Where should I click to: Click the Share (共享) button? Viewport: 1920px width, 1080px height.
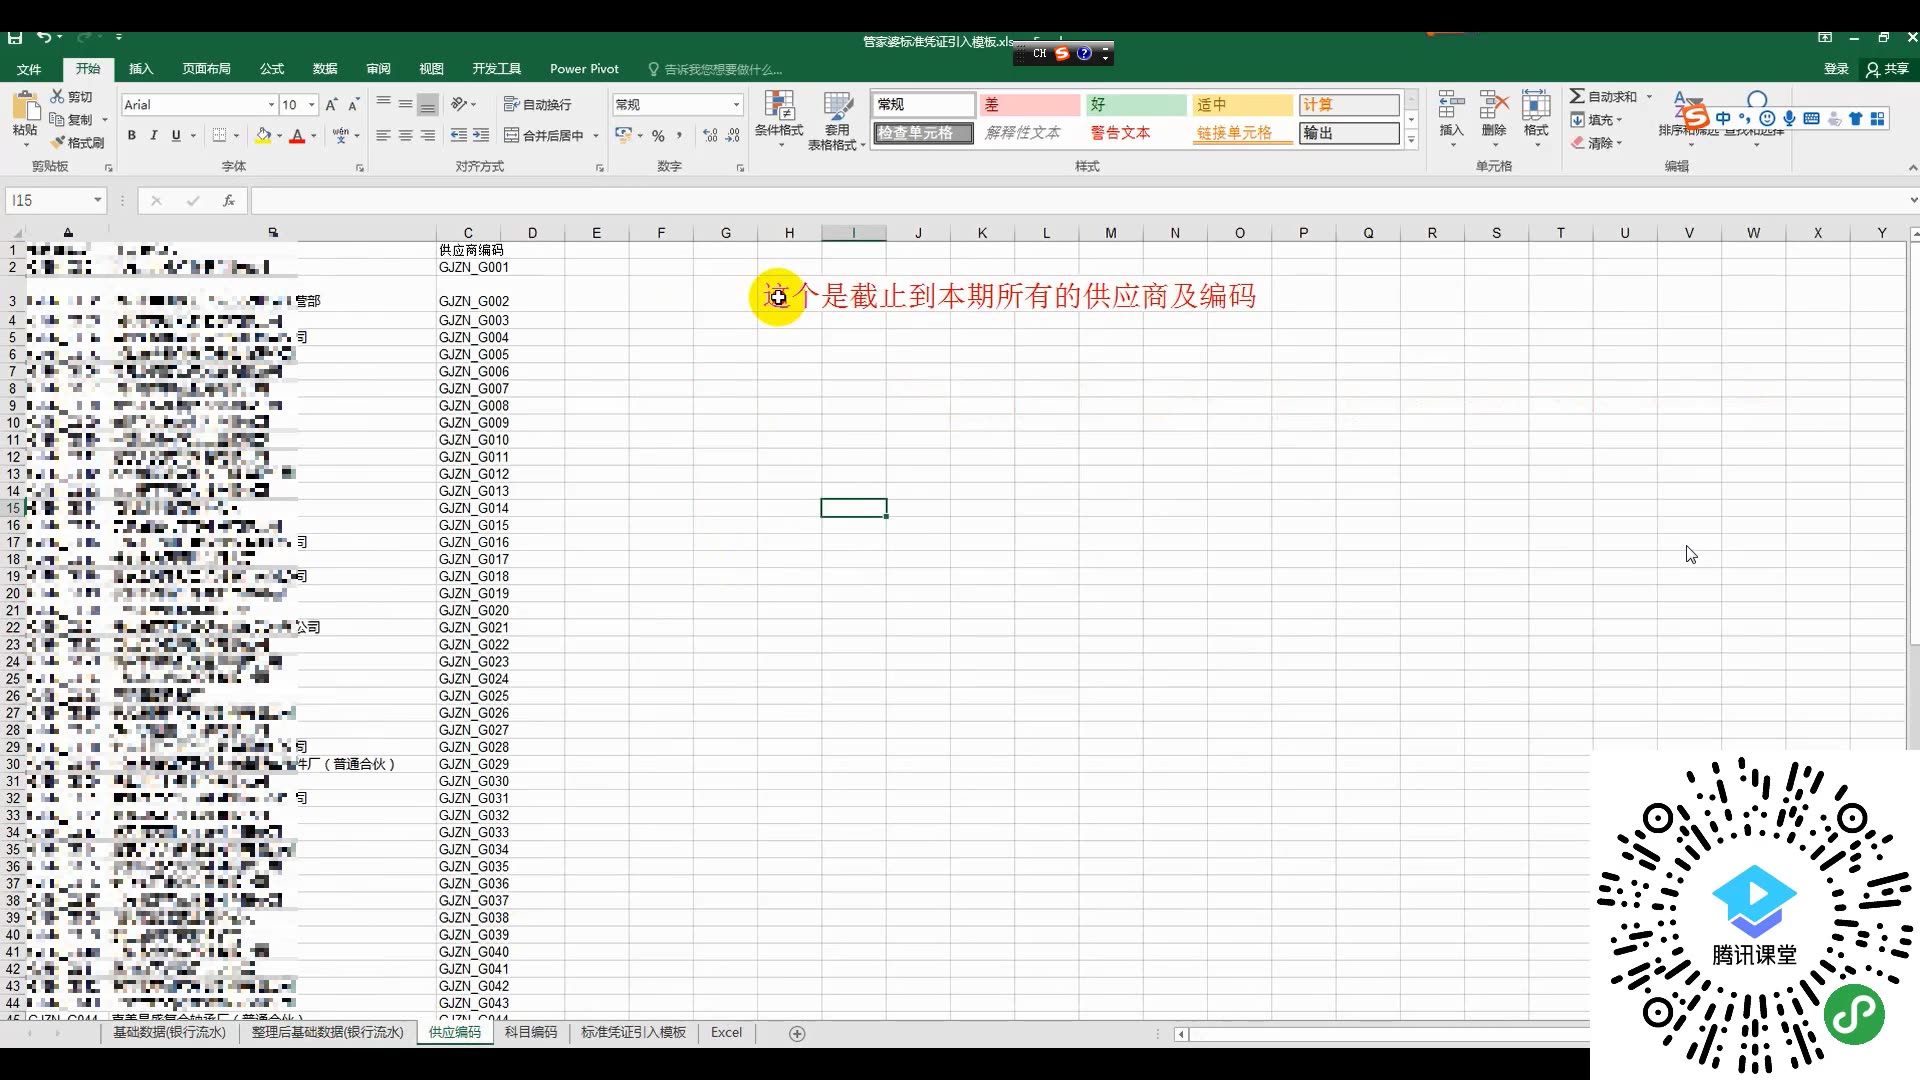point(1888,69)
